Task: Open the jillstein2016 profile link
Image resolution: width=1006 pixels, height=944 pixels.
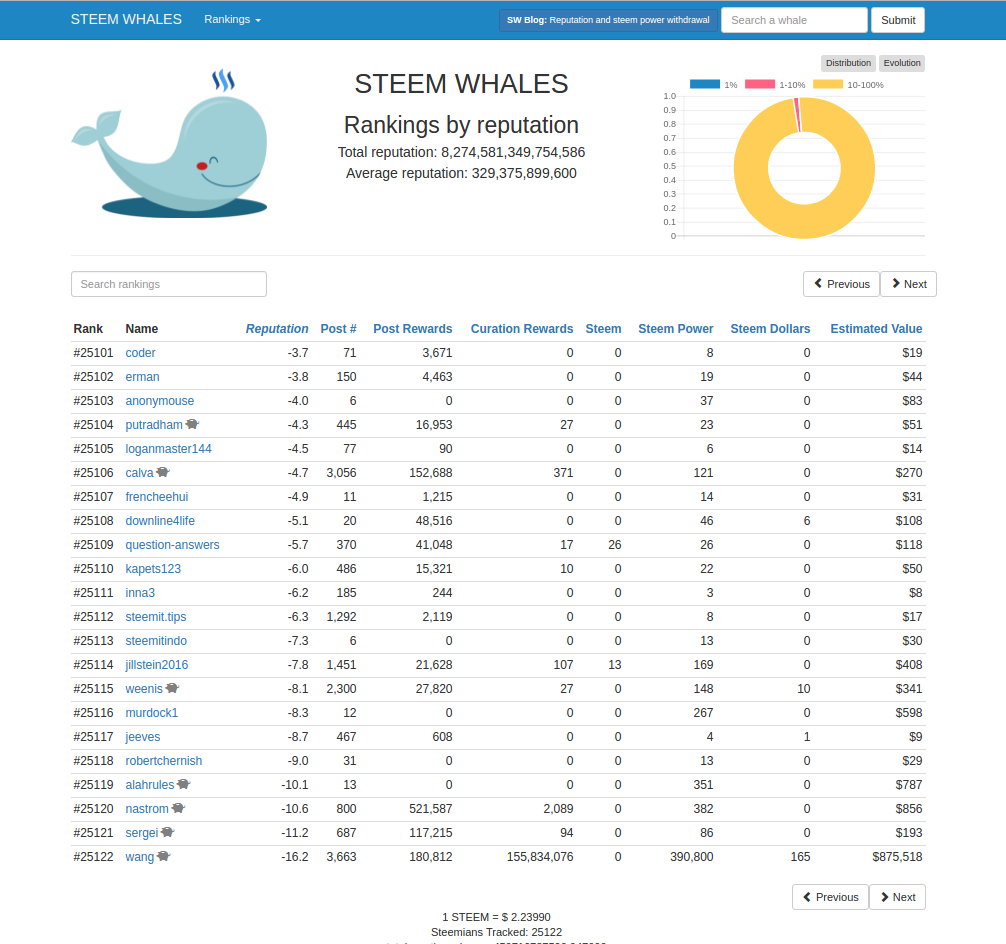Action: tap(157, 664)
